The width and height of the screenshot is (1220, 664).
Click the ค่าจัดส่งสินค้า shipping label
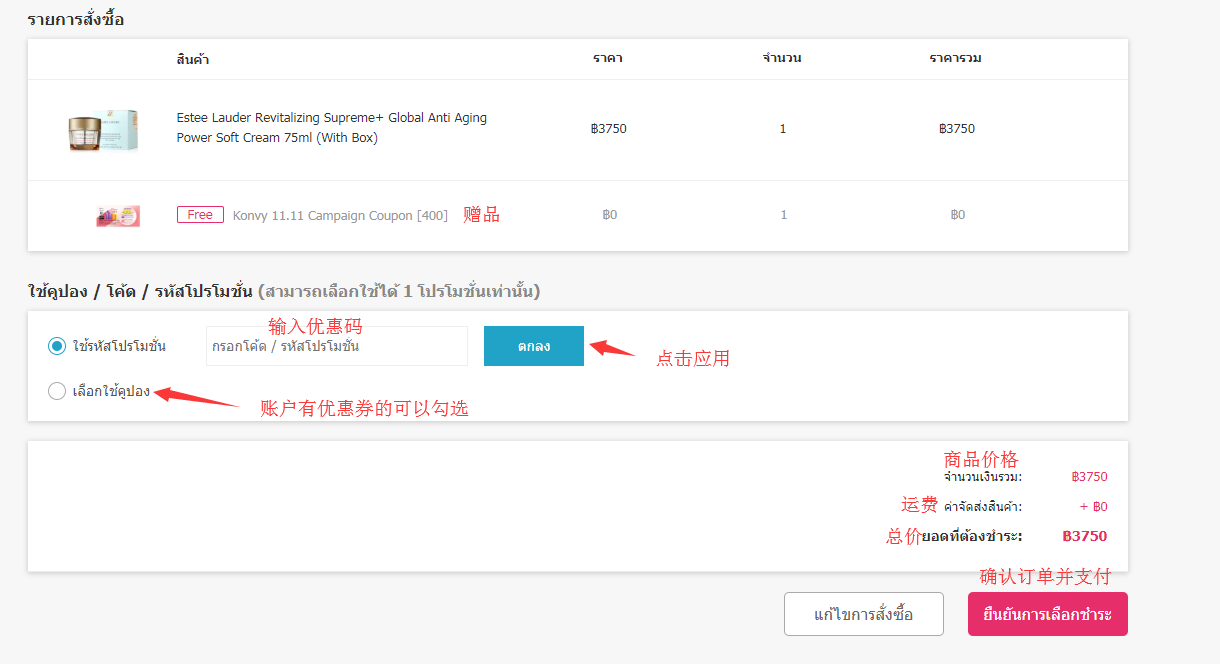click(x=983, y=507)
